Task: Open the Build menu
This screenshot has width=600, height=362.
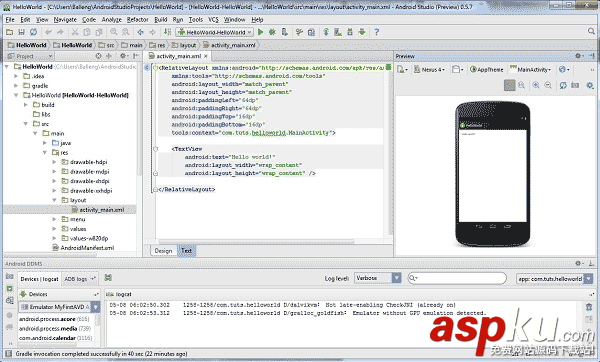Action: (x=161, y=20)
